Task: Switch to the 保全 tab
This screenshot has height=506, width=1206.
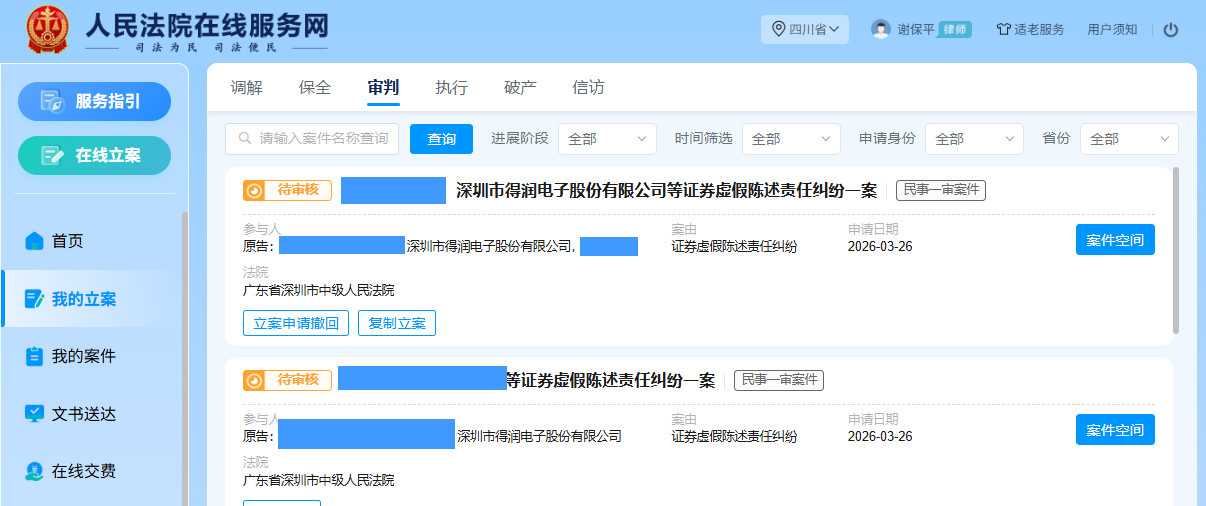Action: tap(315, 87)
